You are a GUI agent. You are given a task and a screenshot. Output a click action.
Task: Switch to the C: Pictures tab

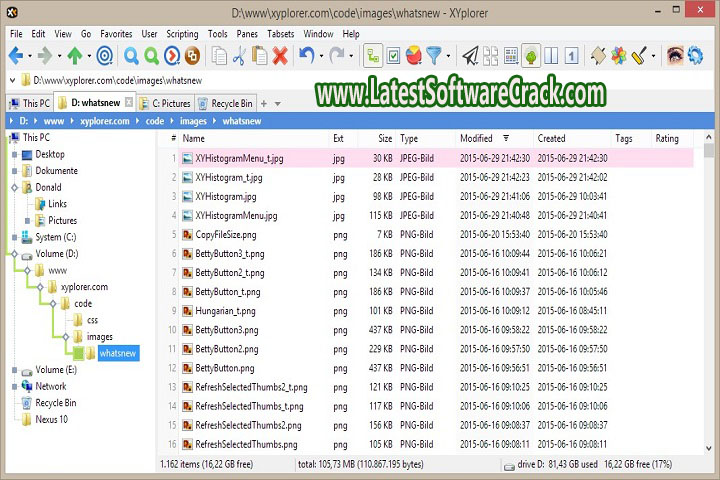pos(165,103)
